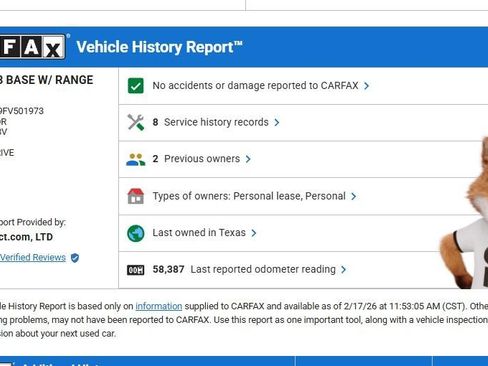
Task: Open No accidents or damage reported to CARFAX
Action: 255,86
